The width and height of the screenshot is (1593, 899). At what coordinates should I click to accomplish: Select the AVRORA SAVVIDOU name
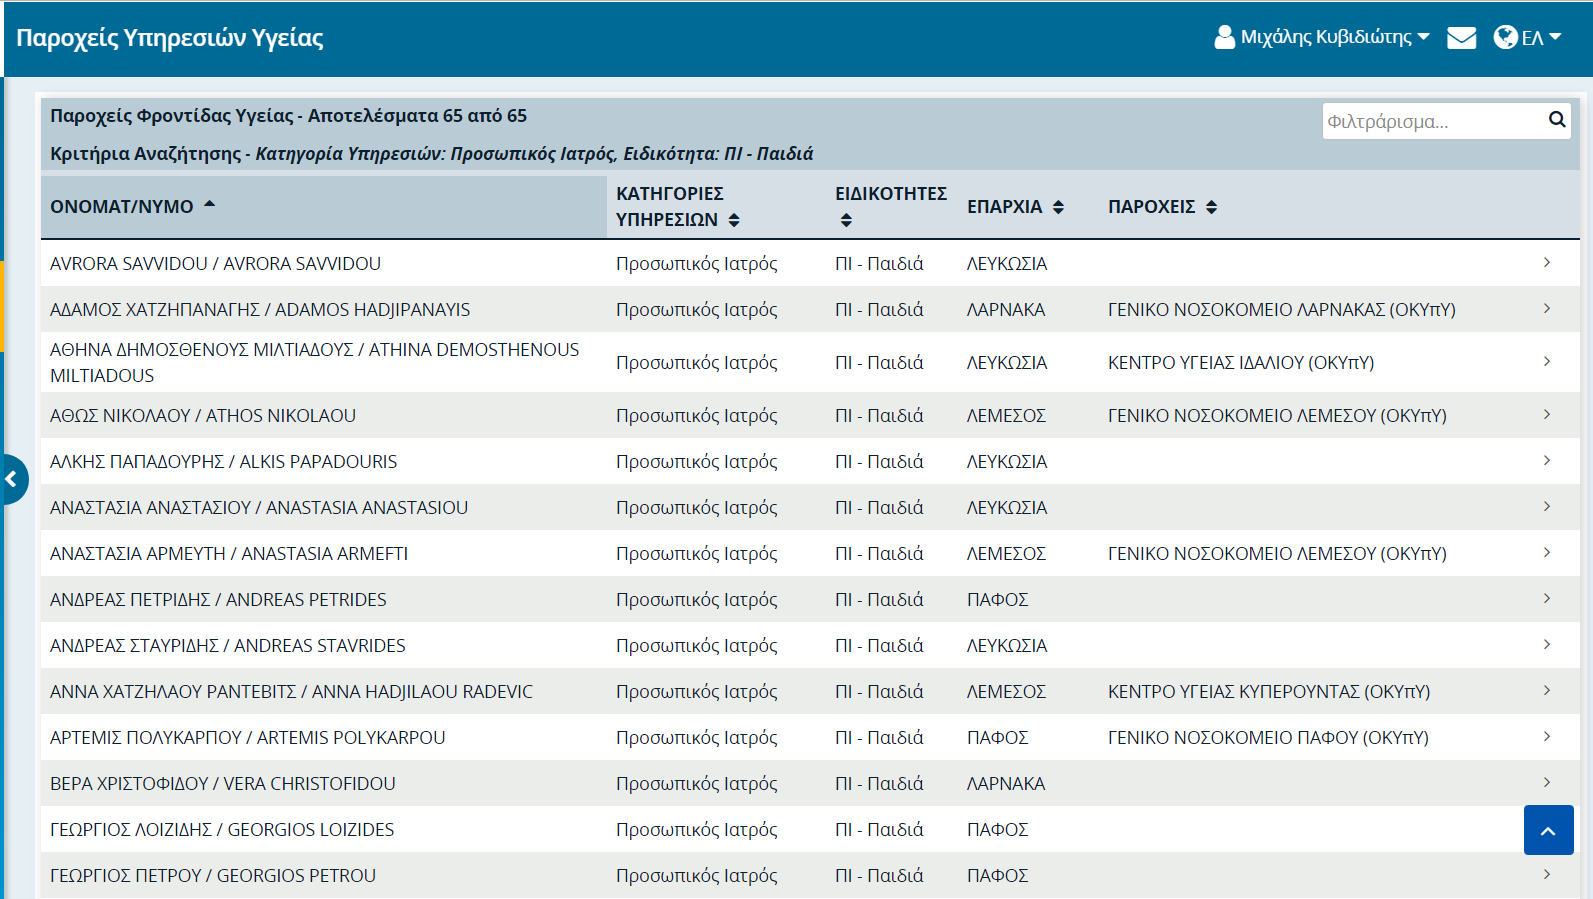click(x=215, y=264)
